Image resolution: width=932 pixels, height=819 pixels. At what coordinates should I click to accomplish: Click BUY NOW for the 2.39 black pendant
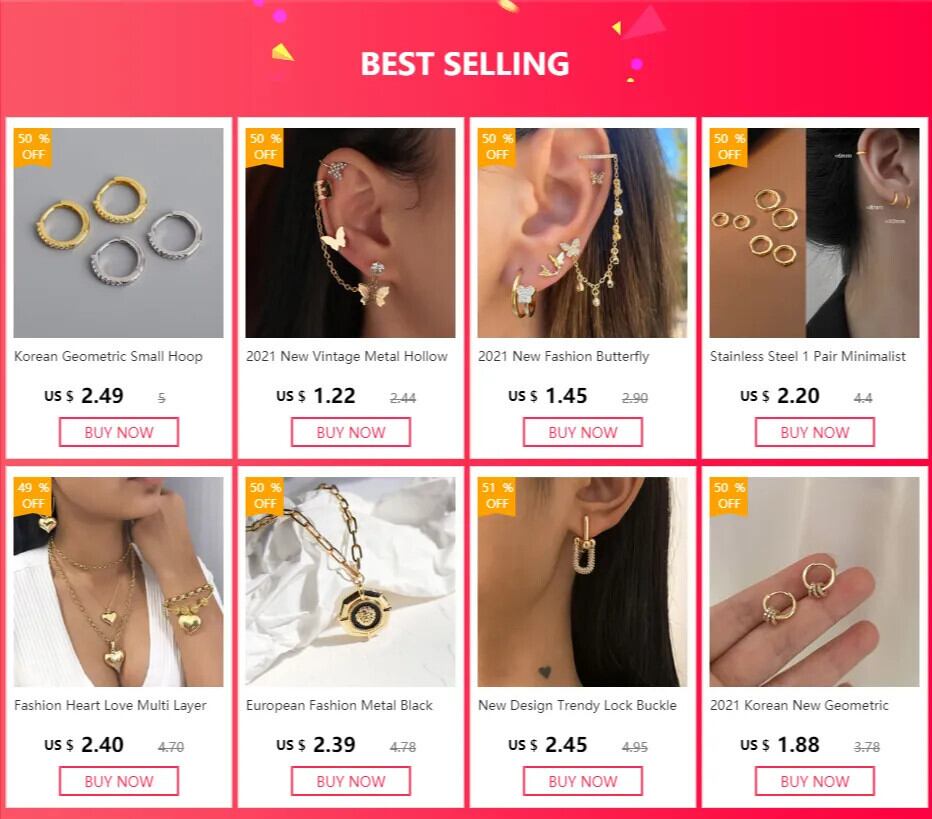[351, 781]
